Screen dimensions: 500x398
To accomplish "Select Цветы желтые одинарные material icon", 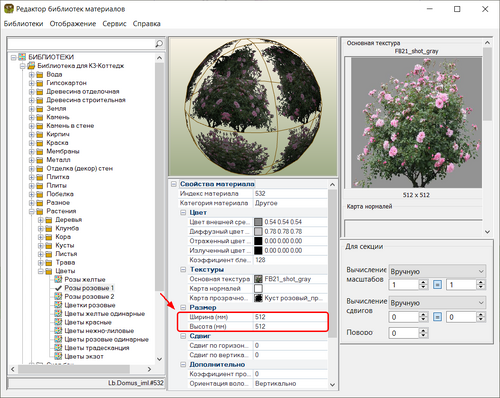I will click(58, 314).
